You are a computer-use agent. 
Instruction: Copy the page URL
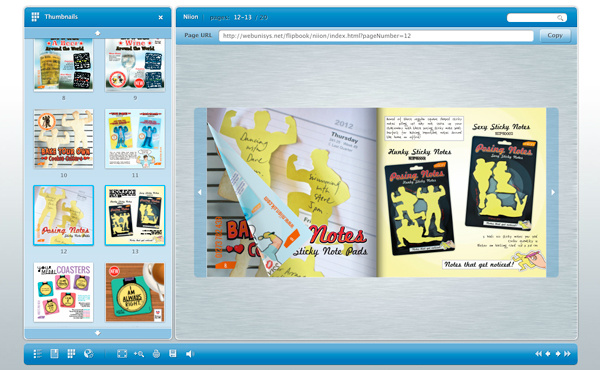click(x=555, y=36)
